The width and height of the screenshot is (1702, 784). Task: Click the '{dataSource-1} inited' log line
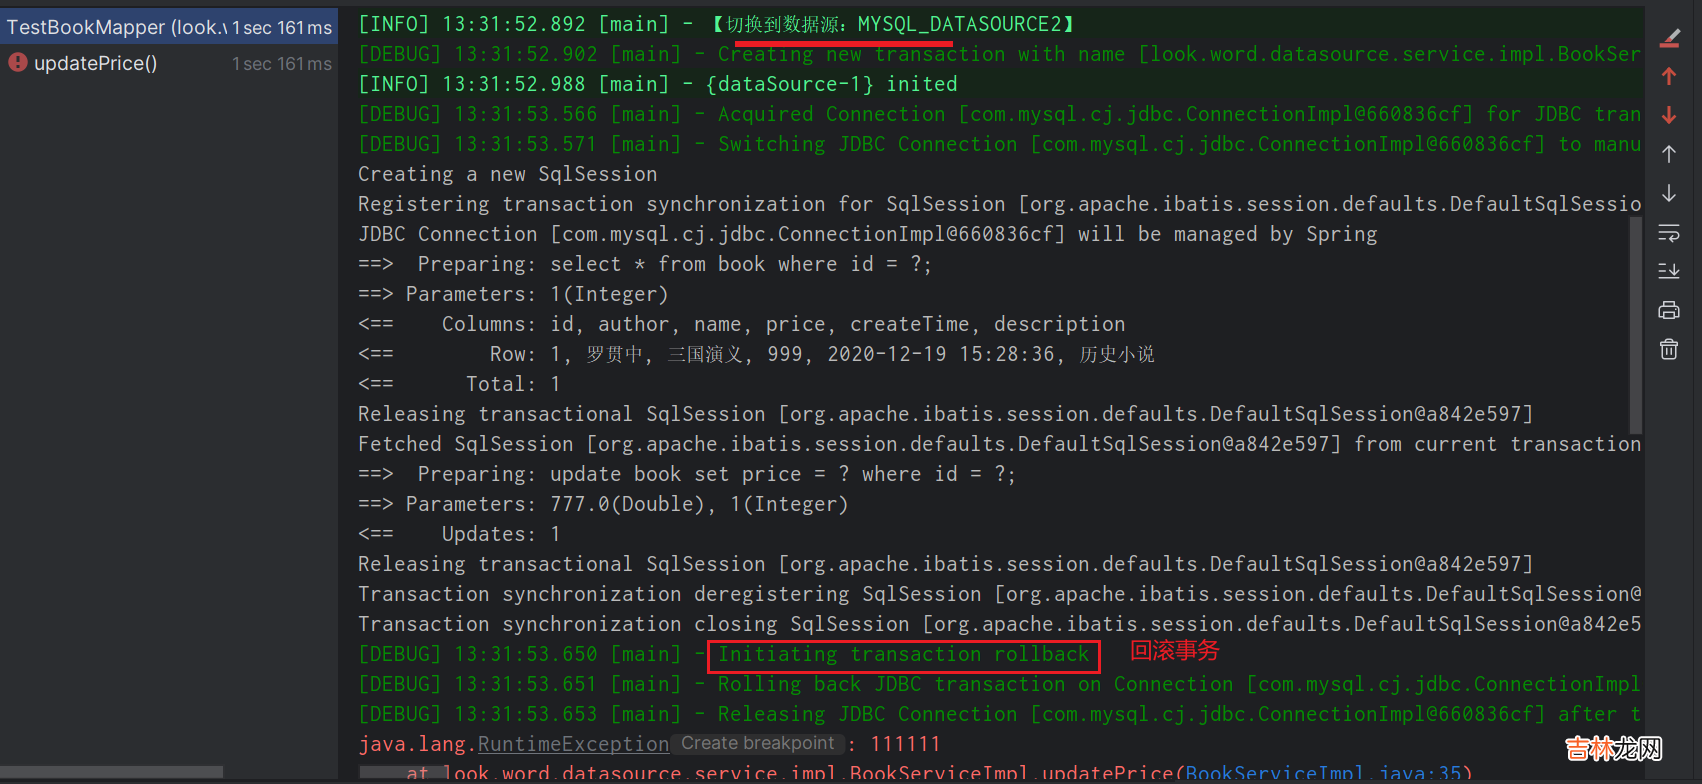(x=658, y=84)
